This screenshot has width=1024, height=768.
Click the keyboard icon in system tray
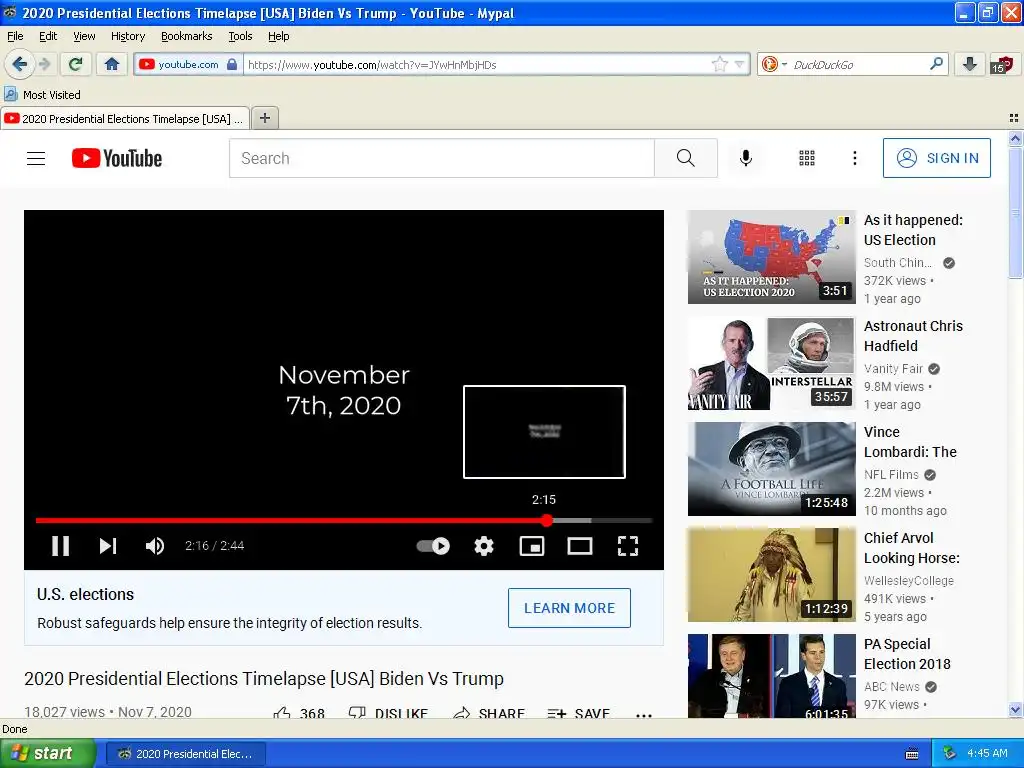click(x=912, y=754)
